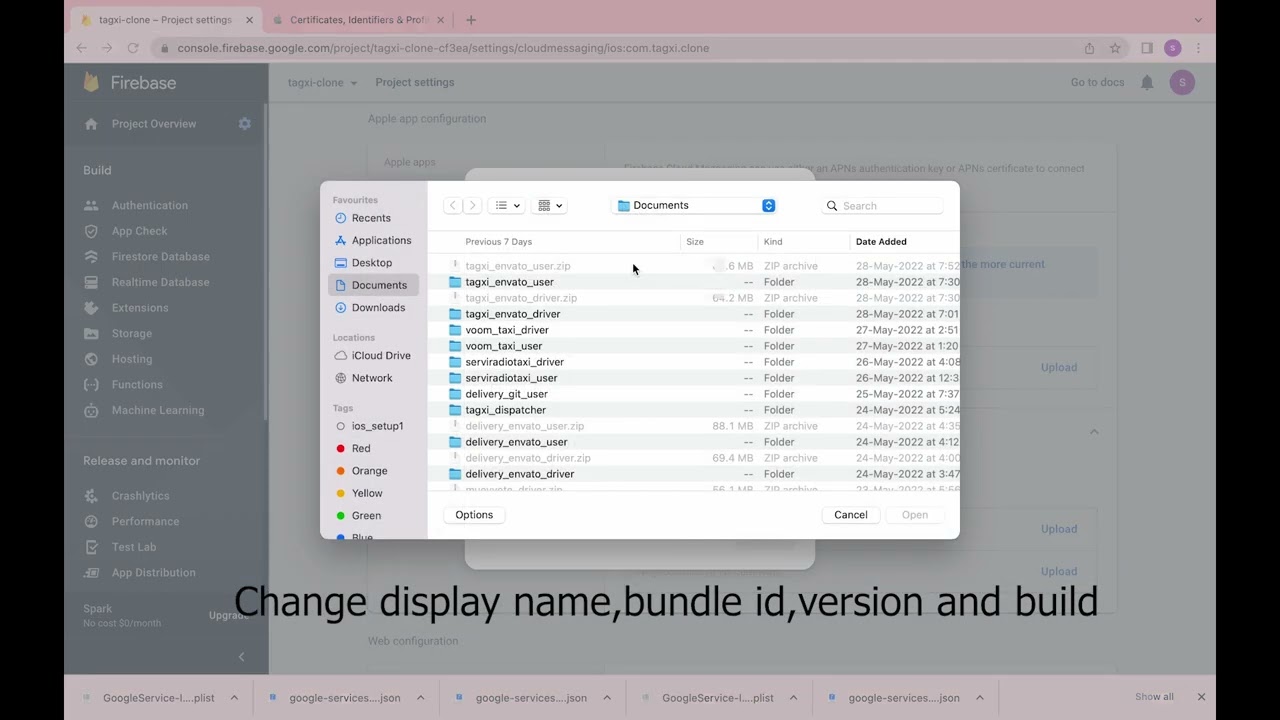Click the browser reload icon

click(133, 48)
